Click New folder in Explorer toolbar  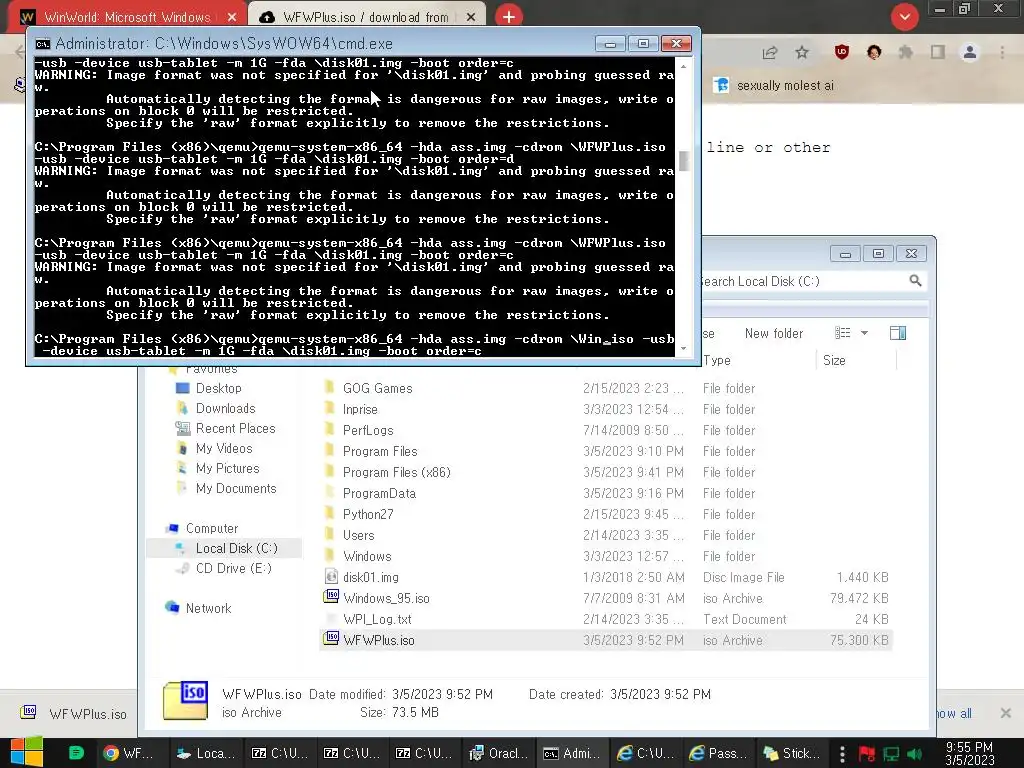point(774,333)
